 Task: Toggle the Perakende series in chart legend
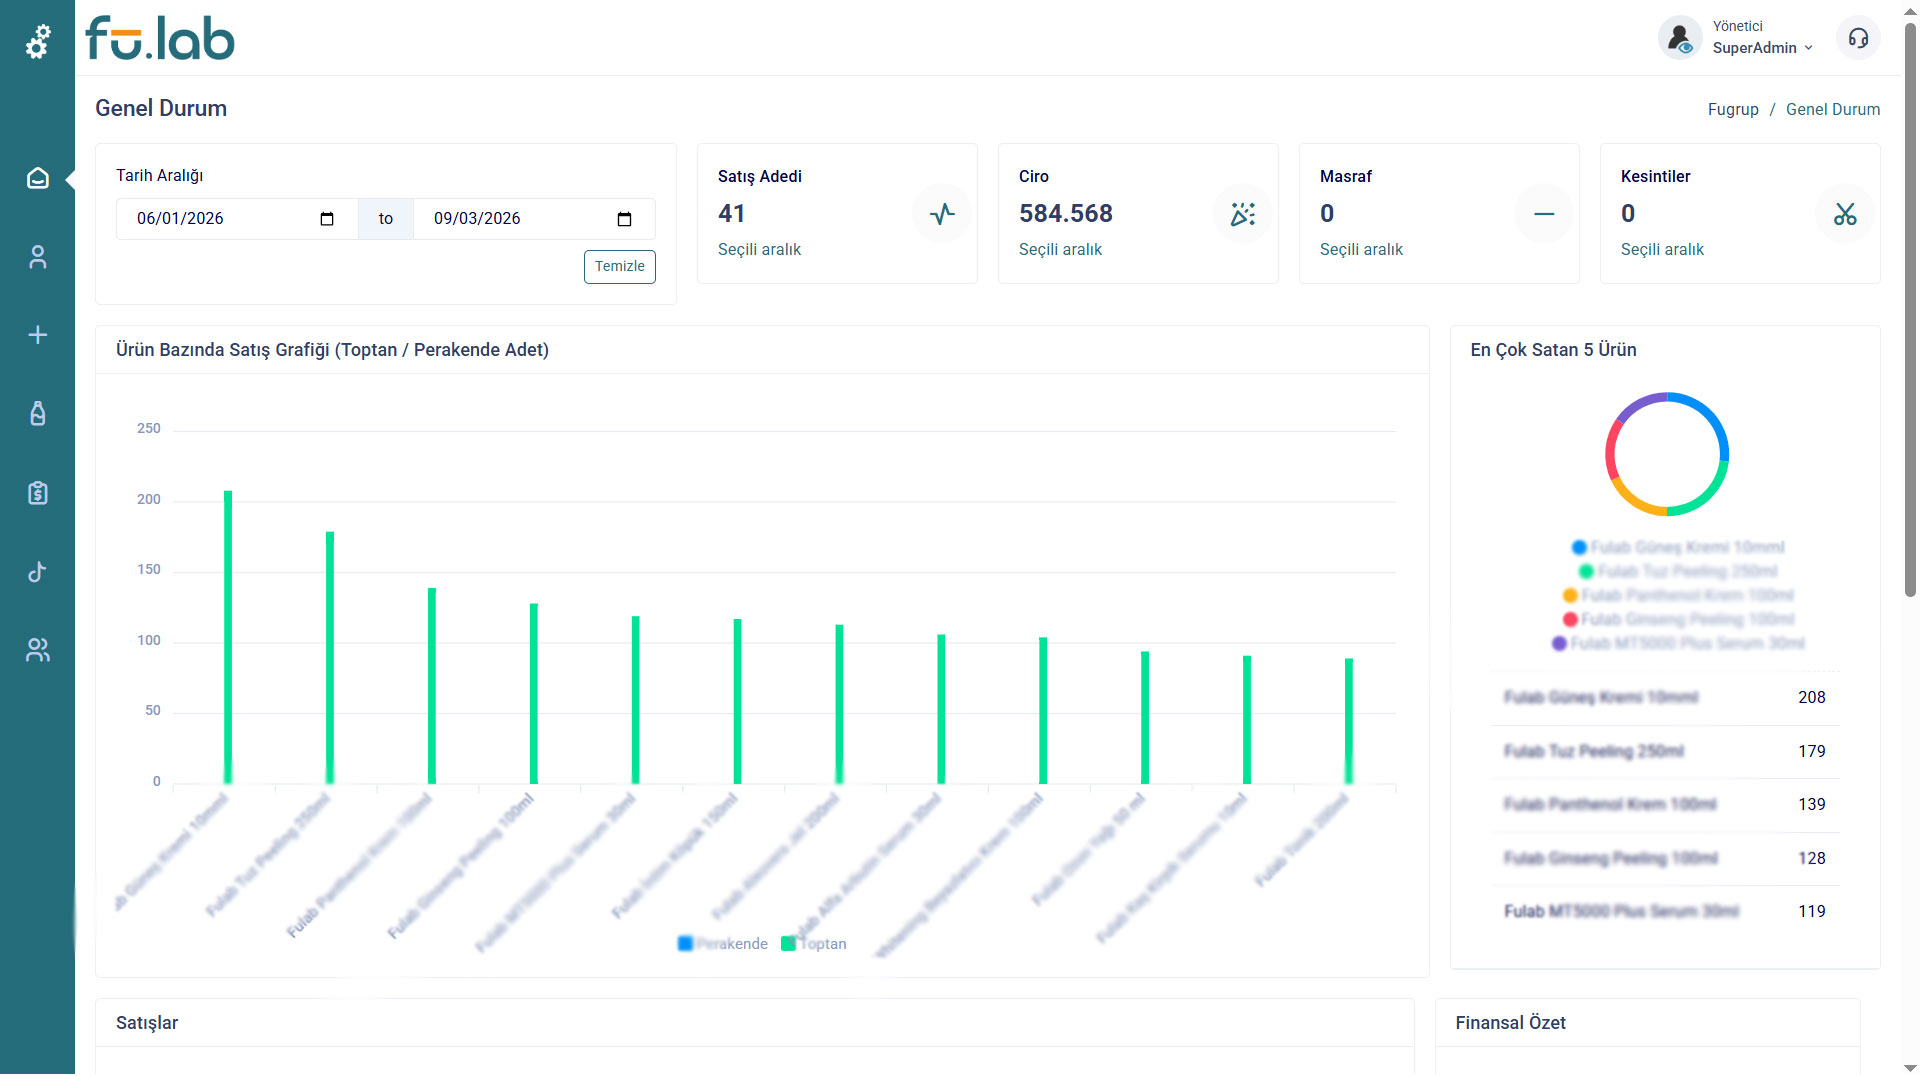coord(723,944)
